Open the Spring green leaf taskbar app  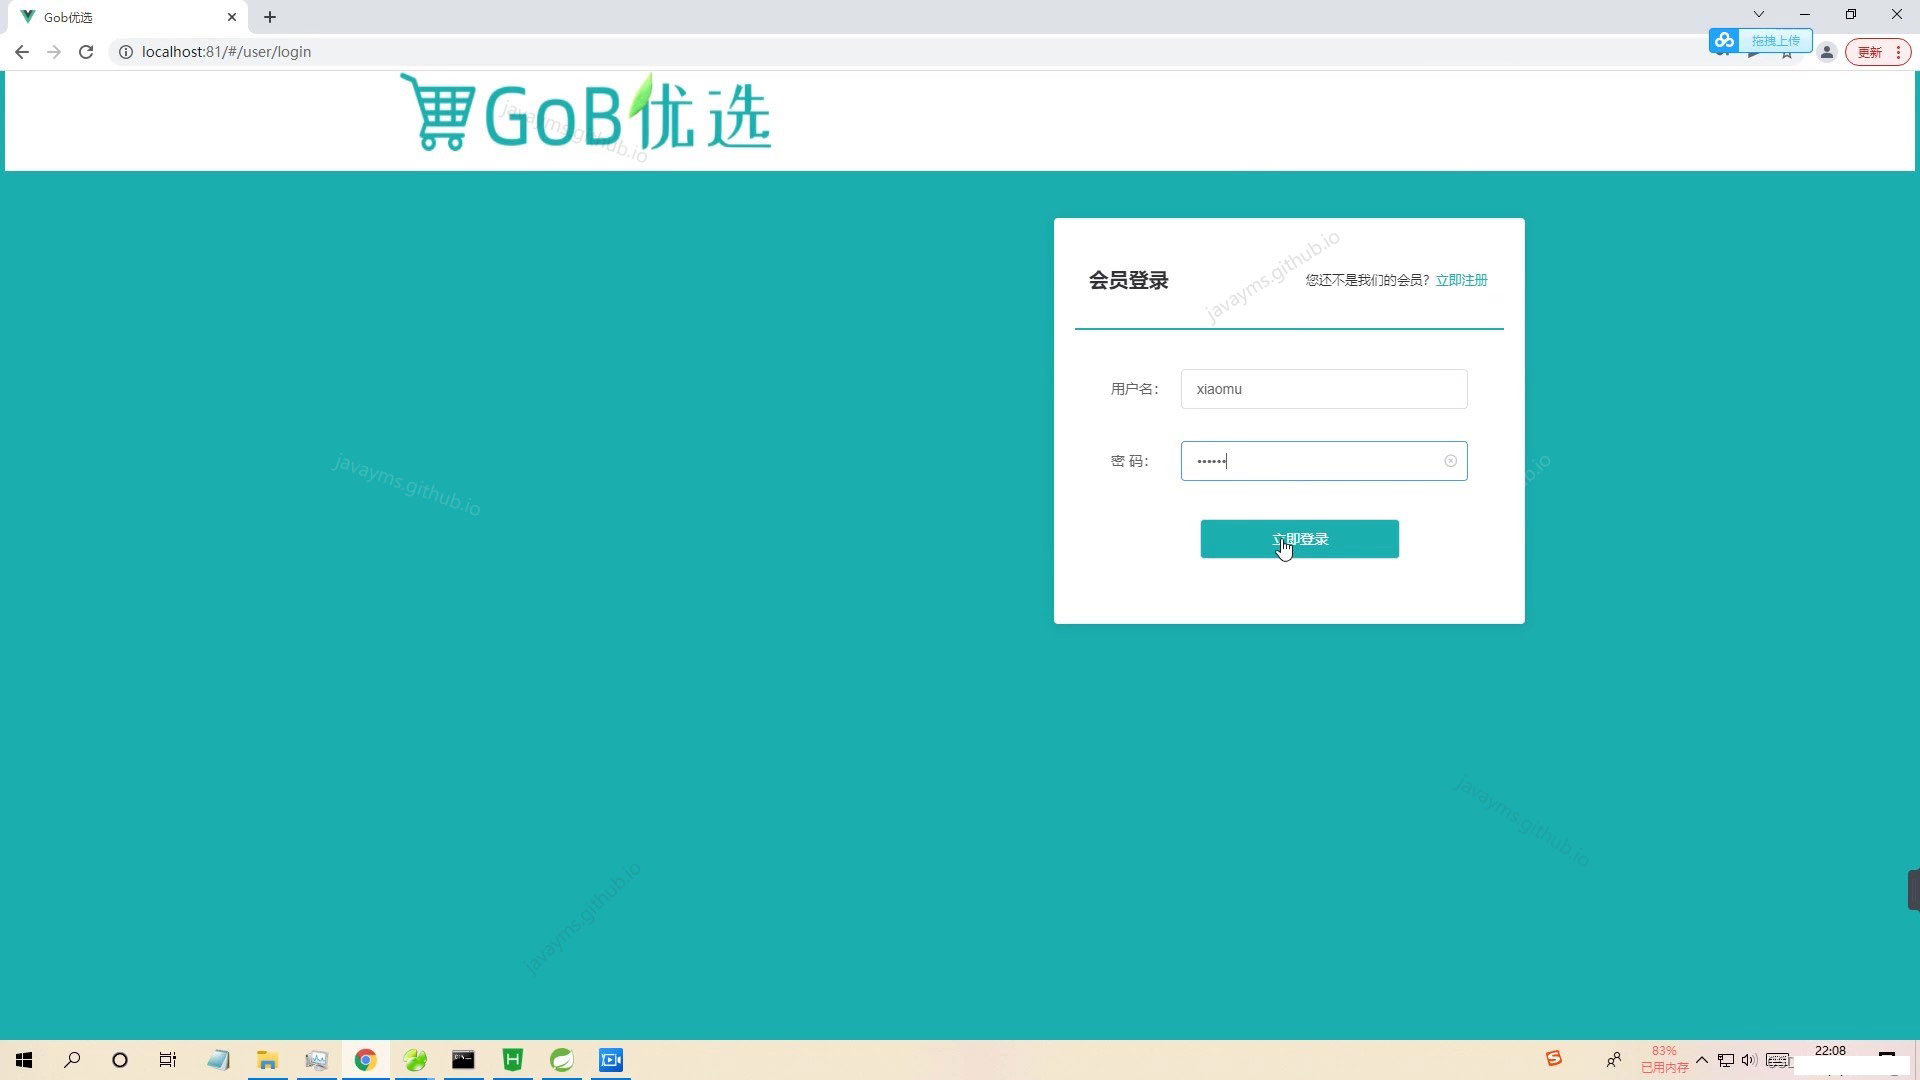click(562, 1060)
